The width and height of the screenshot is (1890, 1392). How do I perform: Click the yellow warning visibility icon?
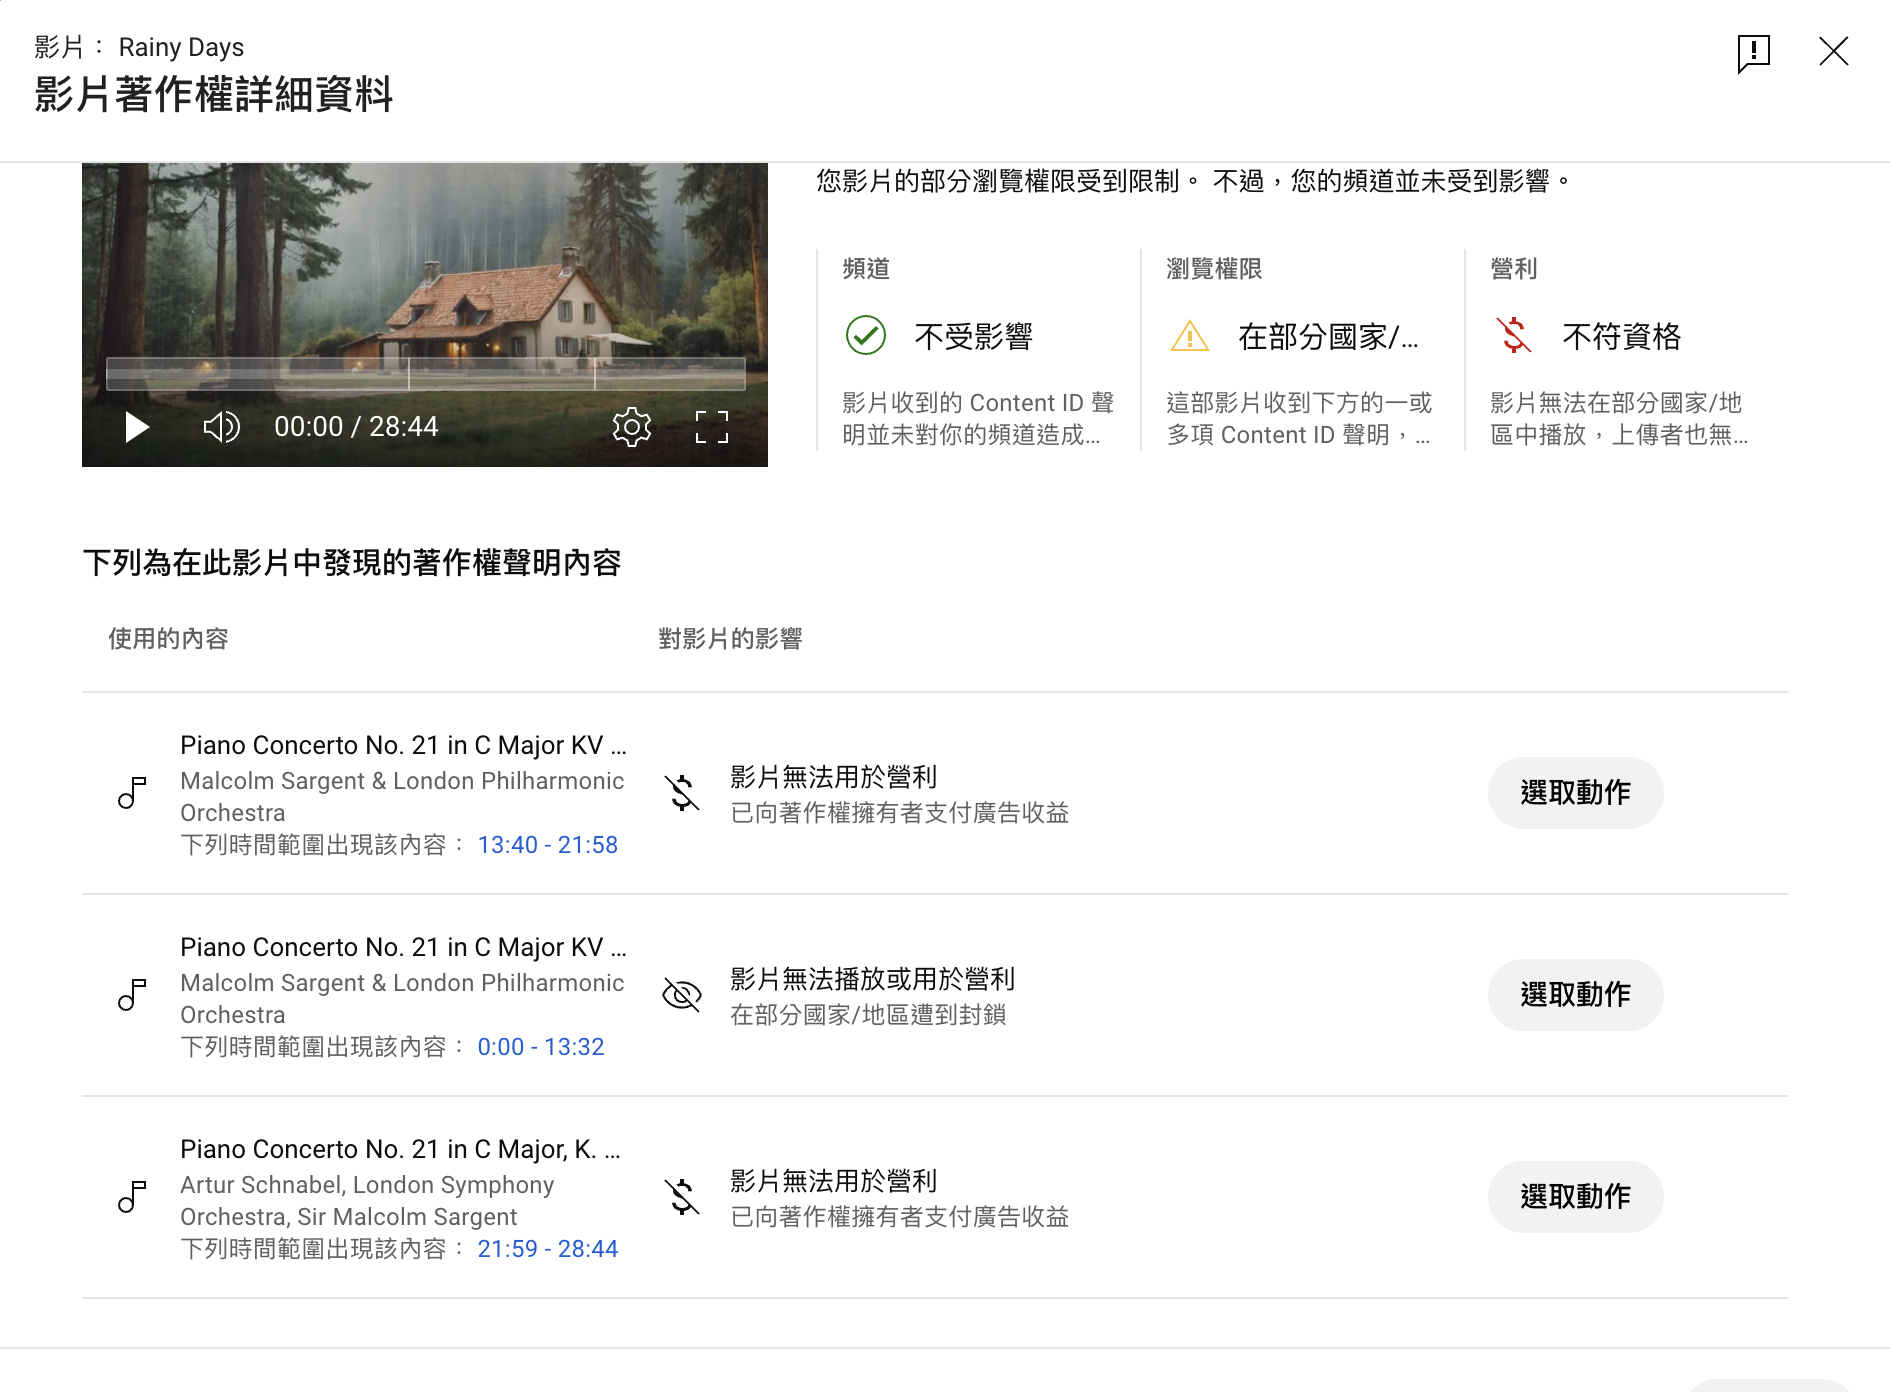pos(1189,336)
